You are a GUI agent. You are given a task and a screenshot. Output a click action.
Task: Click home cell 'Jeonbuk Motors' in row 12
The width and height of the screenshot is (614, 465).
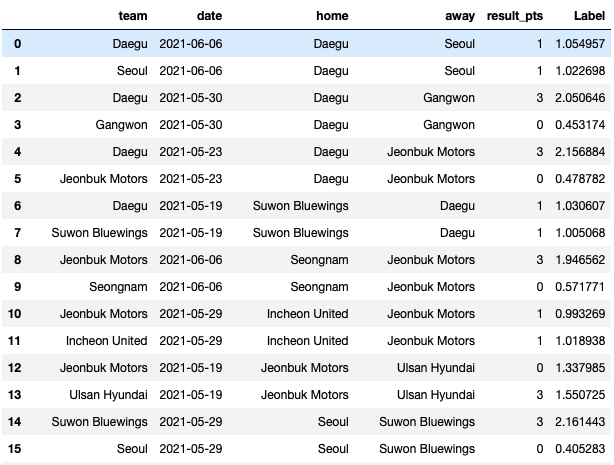coord(305,368)
